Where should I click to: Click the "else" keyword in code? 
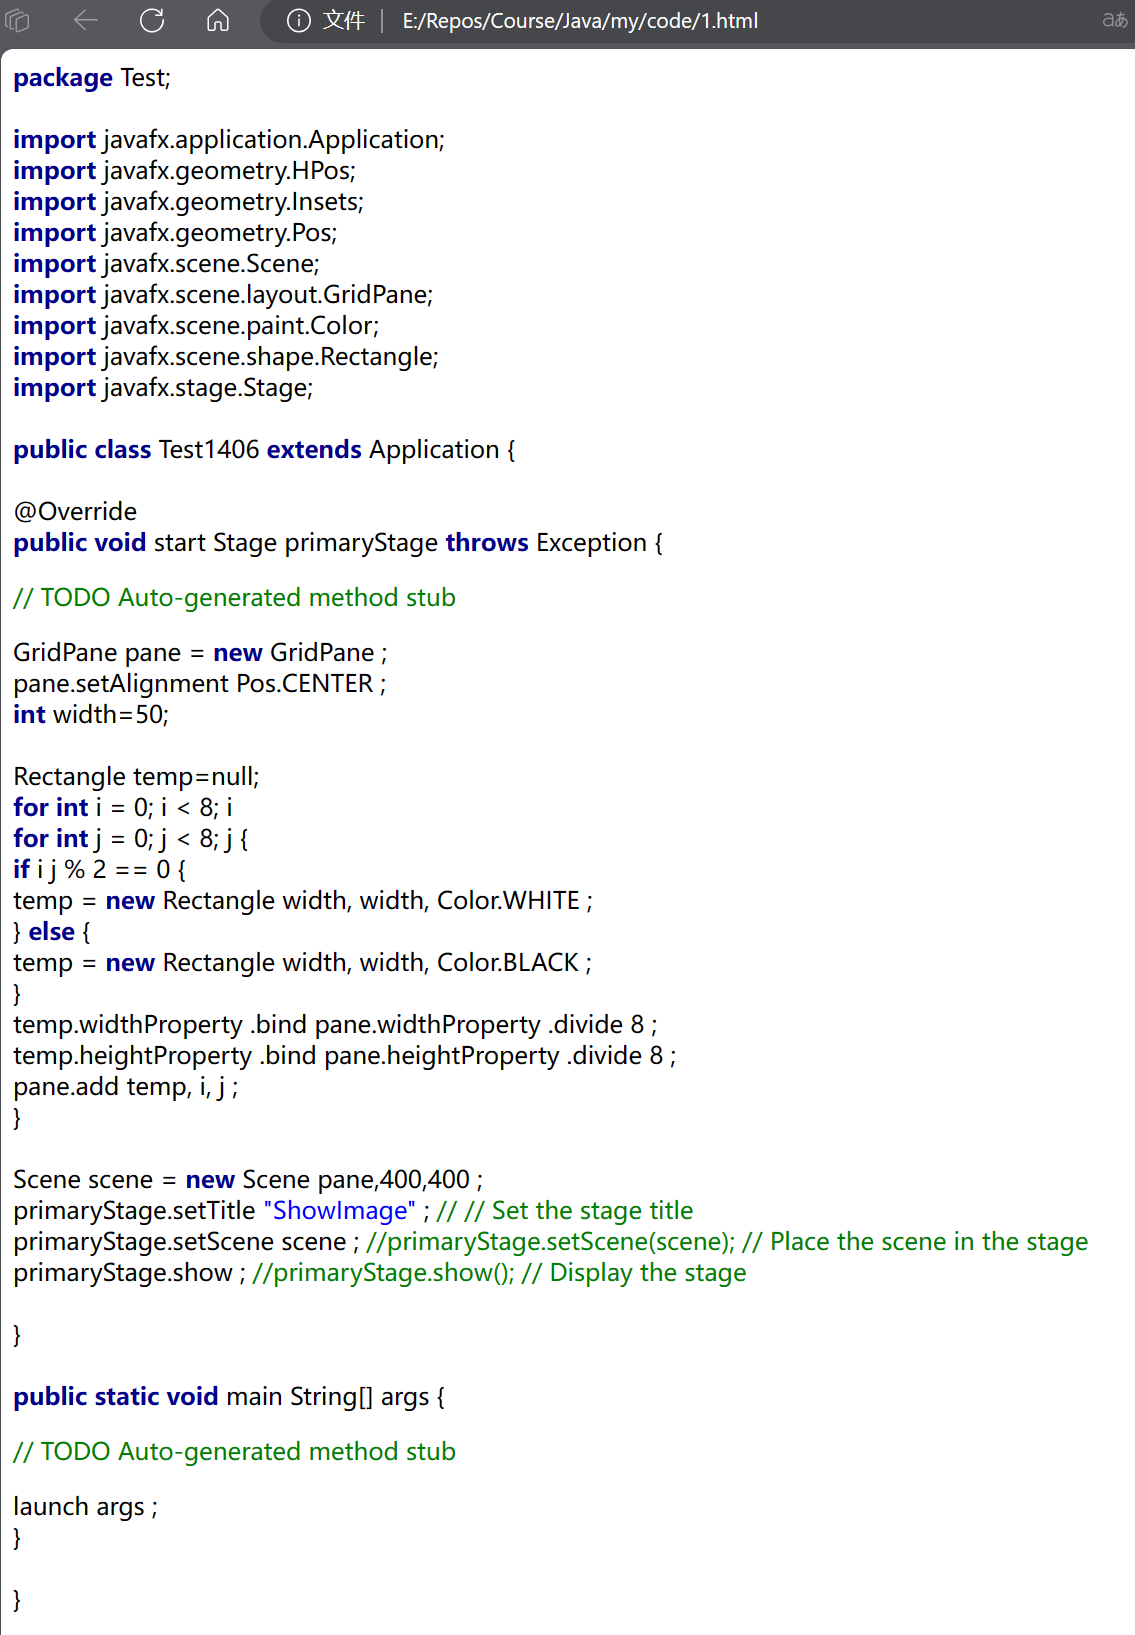52,932
